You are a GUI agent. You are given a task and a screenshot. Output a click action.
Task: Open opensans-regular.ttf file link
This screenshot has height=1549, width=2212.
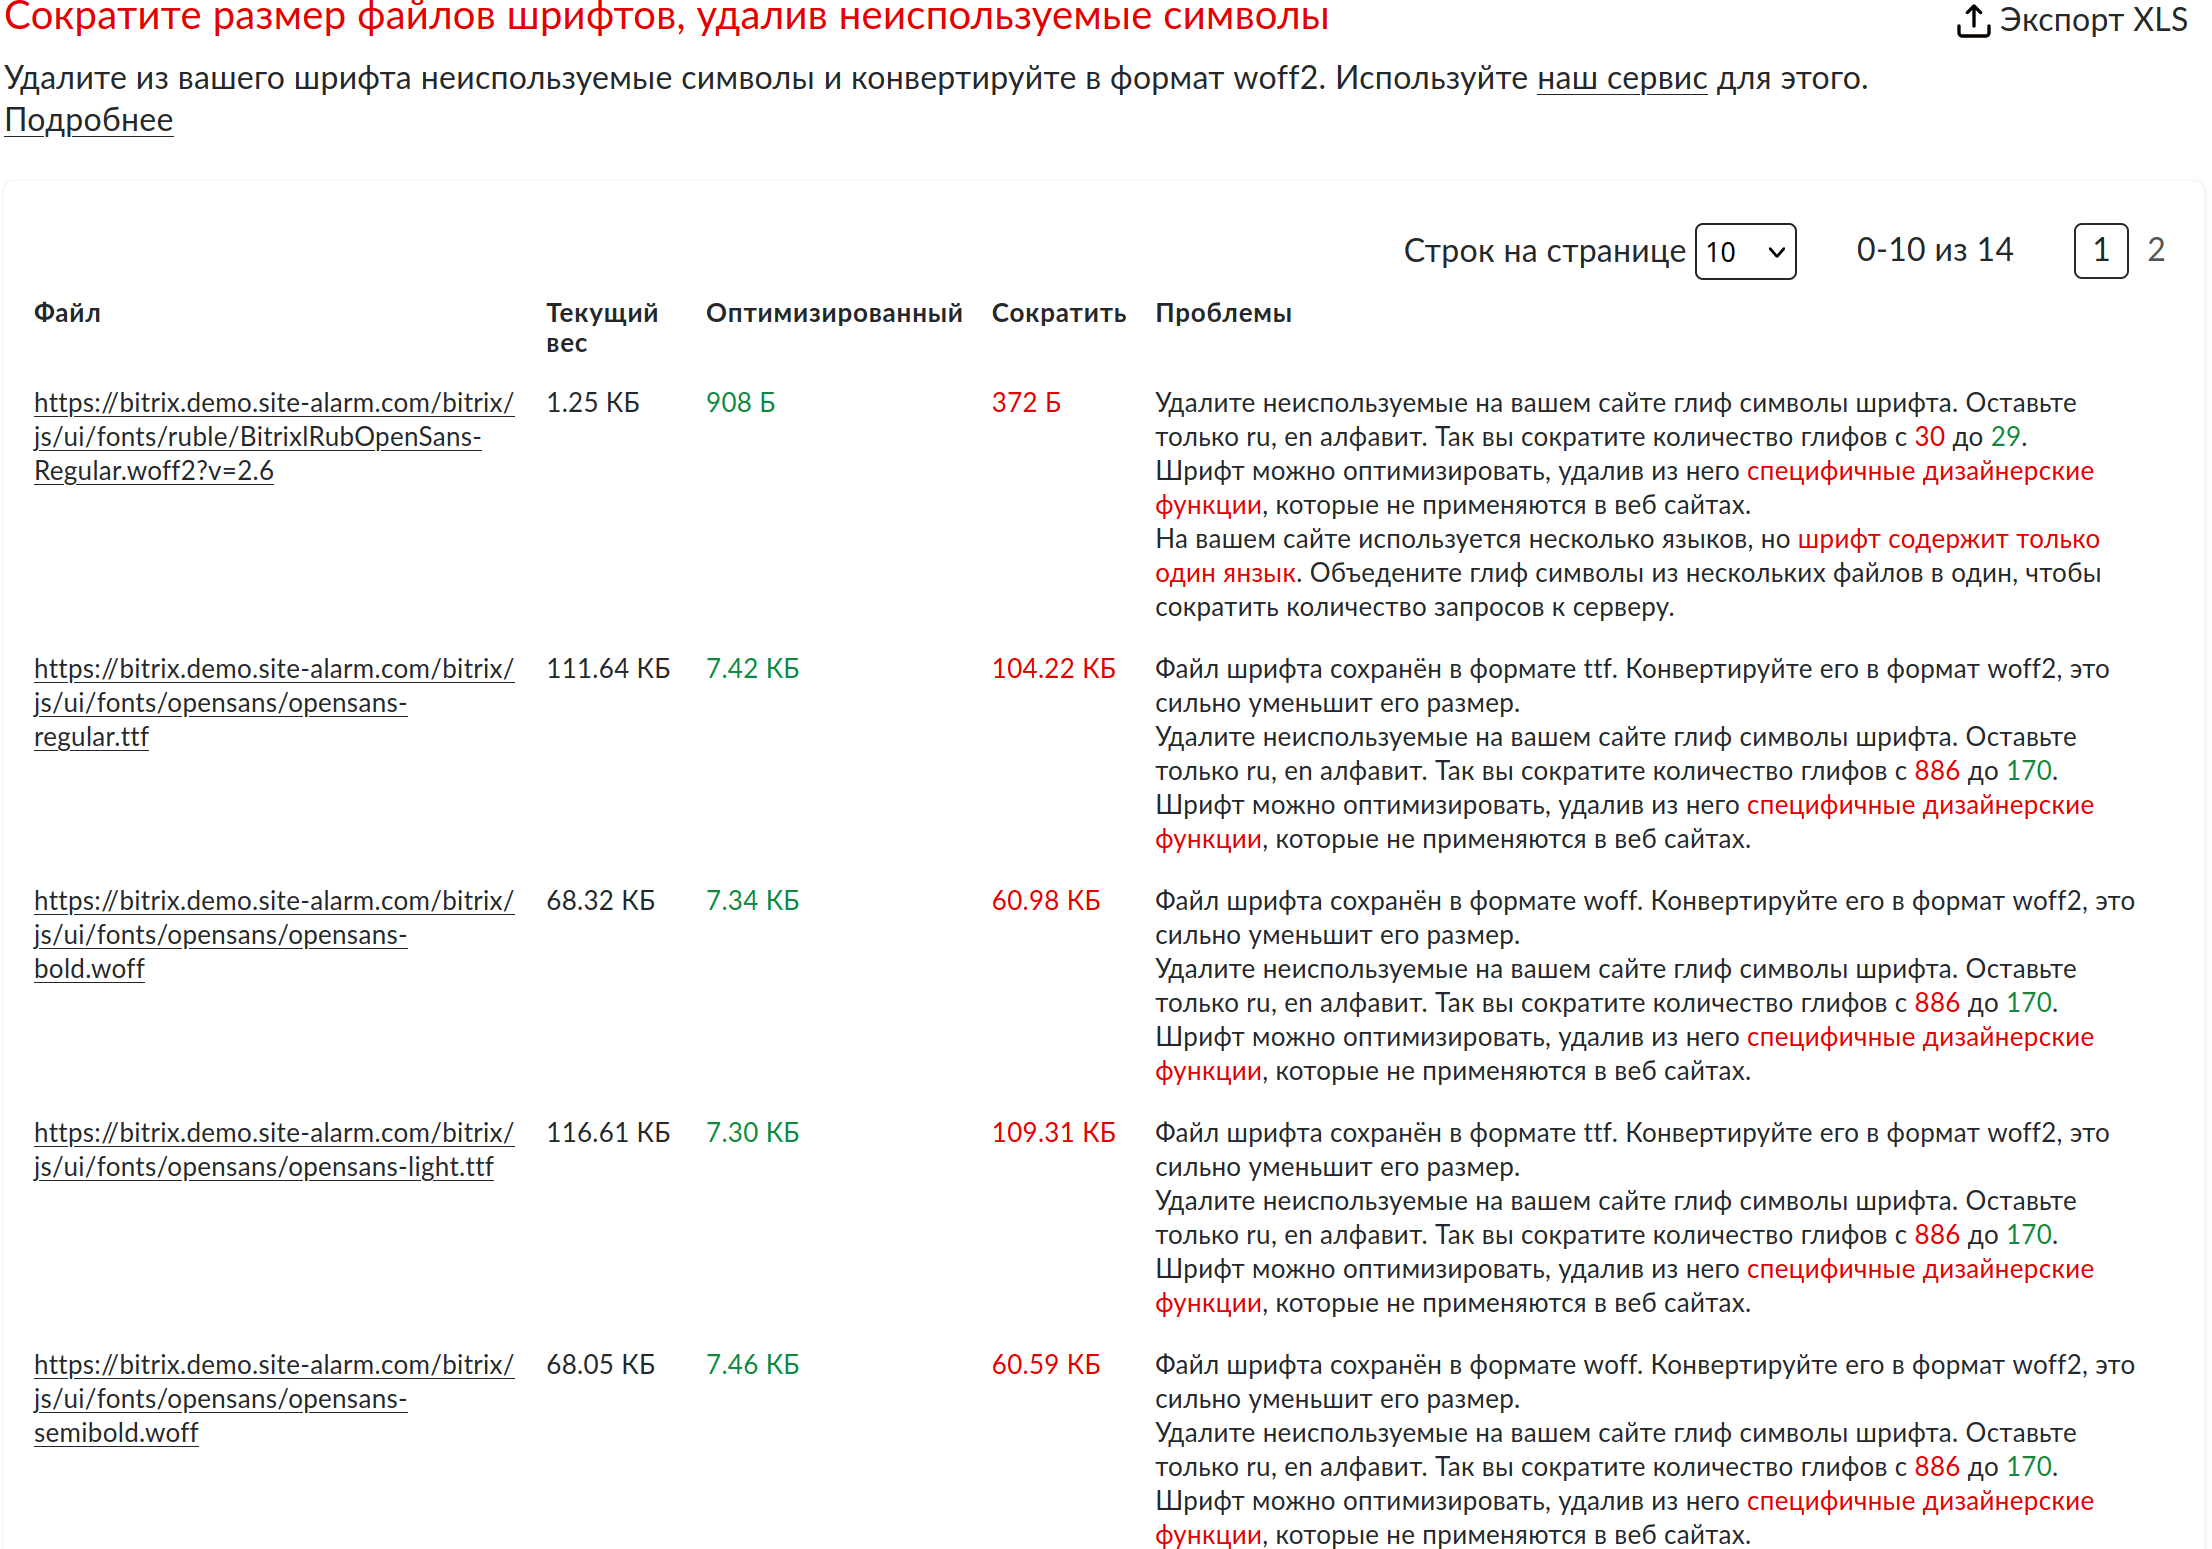pos(220,703)
